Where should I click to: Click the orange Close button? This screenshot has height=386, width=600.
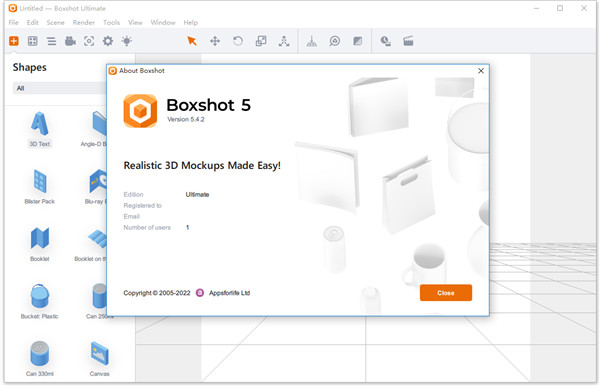446,293
